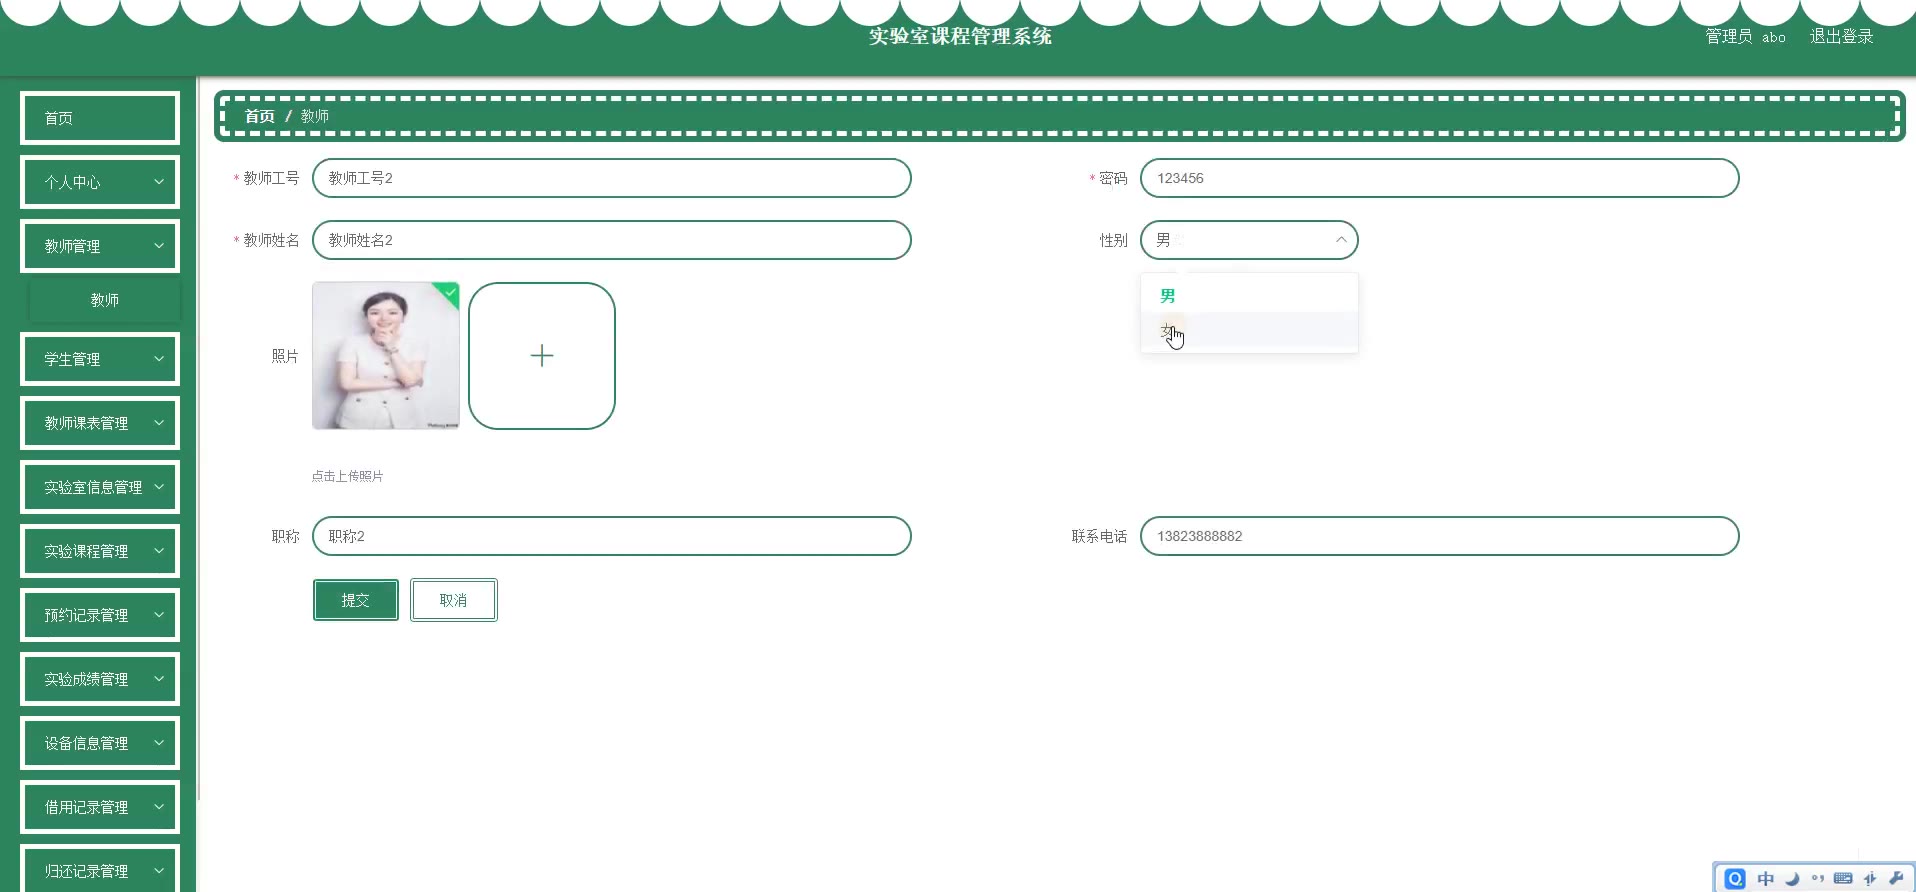1916x892 pixels.
Task: Click 取消 cancel button
Action: click(454, 600)
